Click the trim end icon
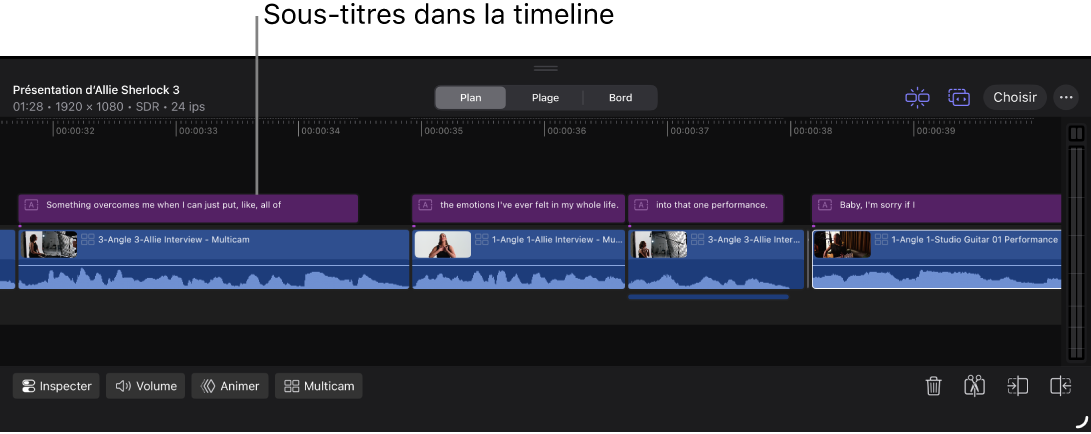The width and height of the screenshot is (1091, 434). click(x=1060, y=385)
